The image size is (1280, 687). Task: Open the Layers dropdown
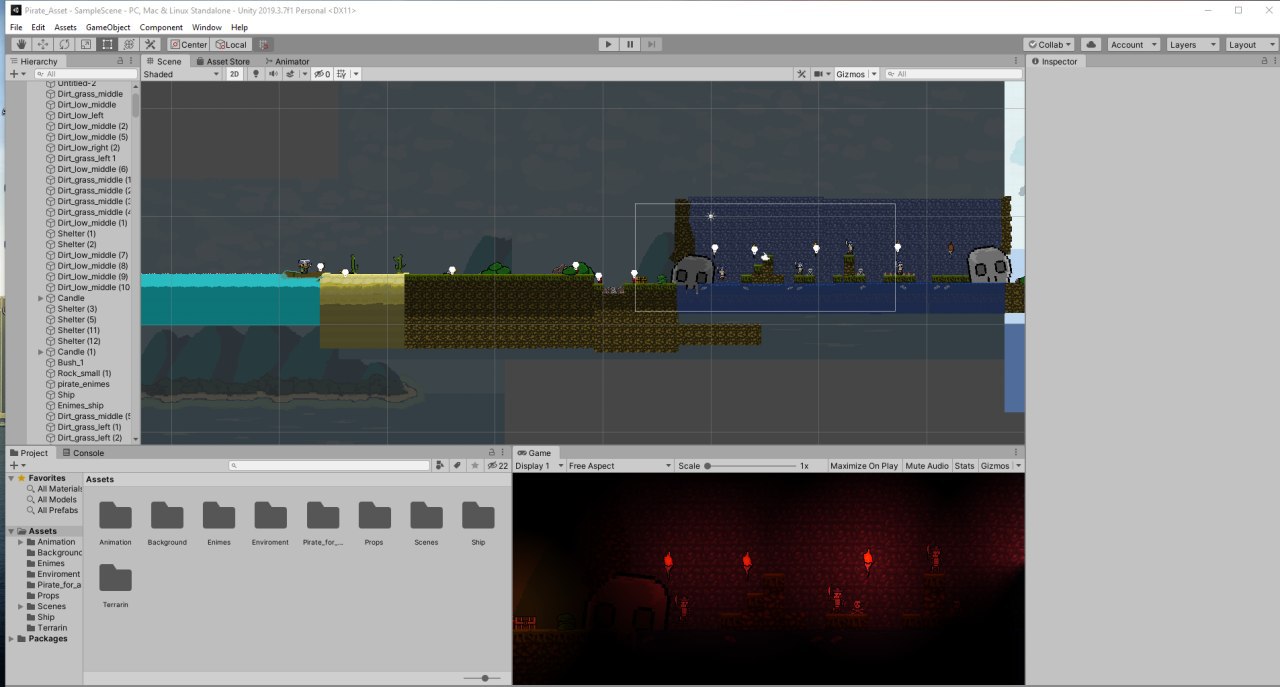[x=1192, y=44]
